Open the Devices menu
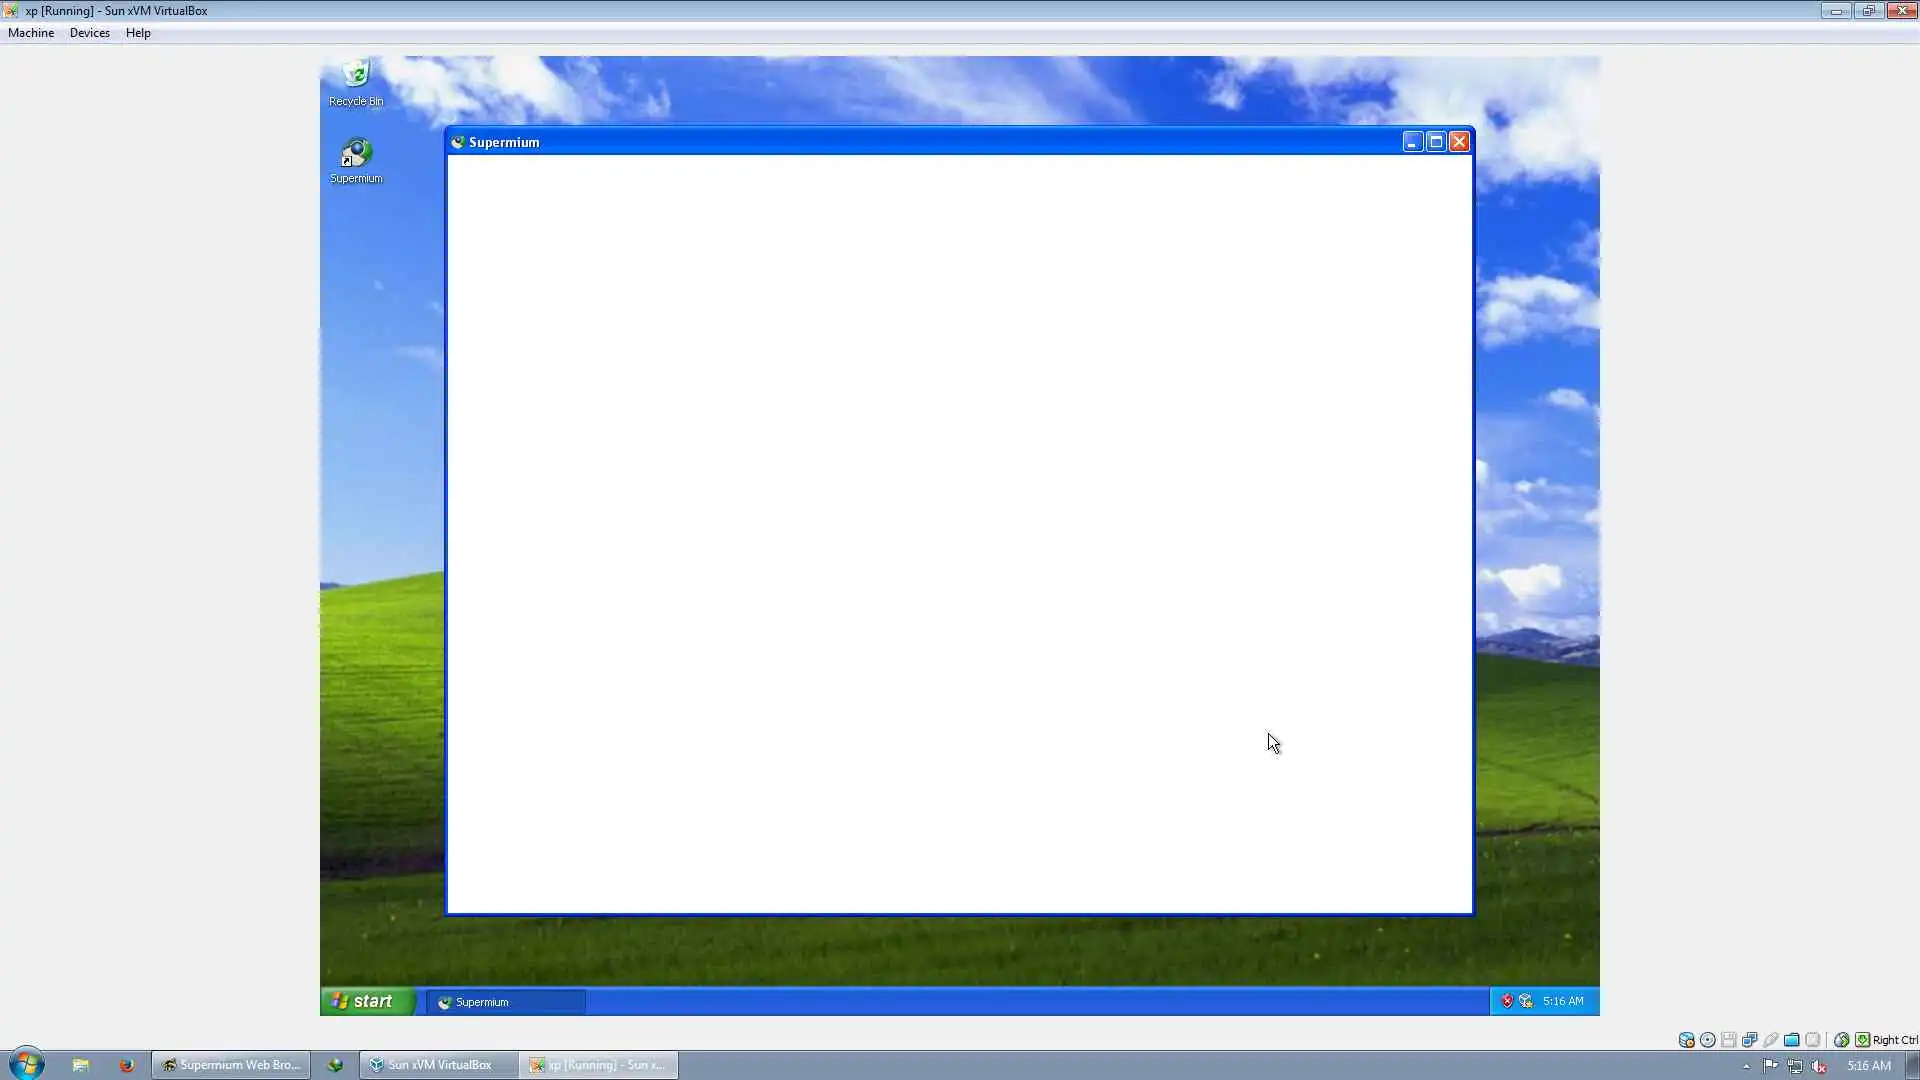Image resolution: width=1920 pixels, height=1080 pixels. 89,33
